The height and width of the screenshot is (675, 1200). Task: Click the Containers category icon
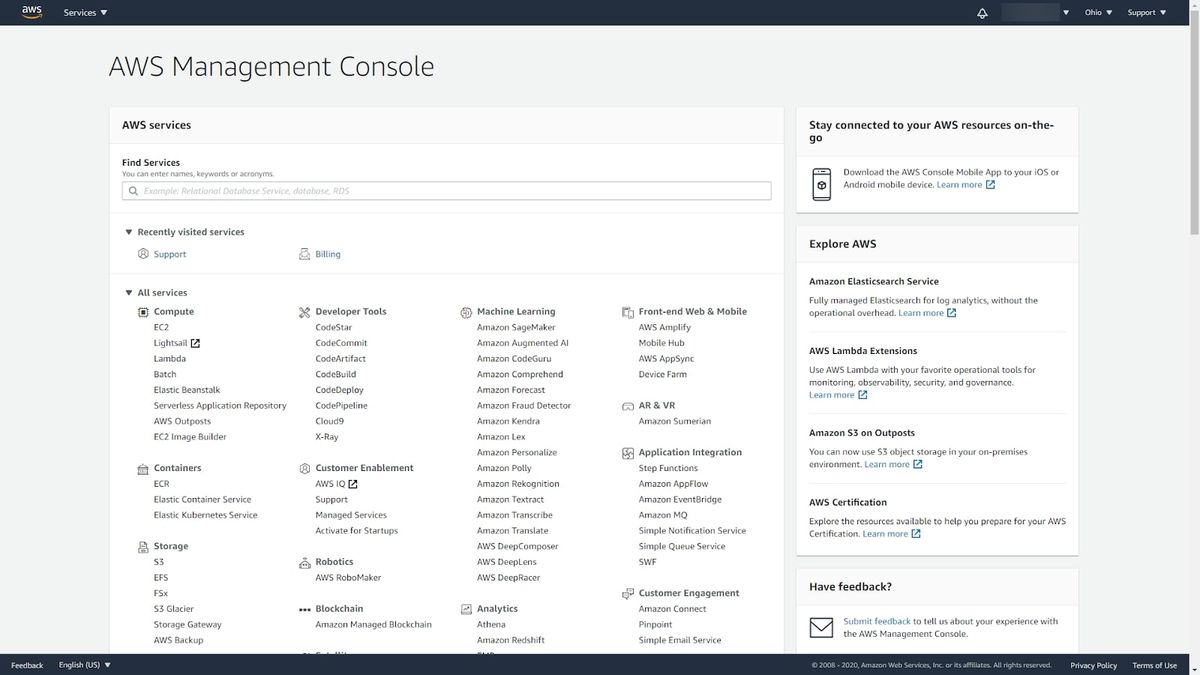(144, 467)
